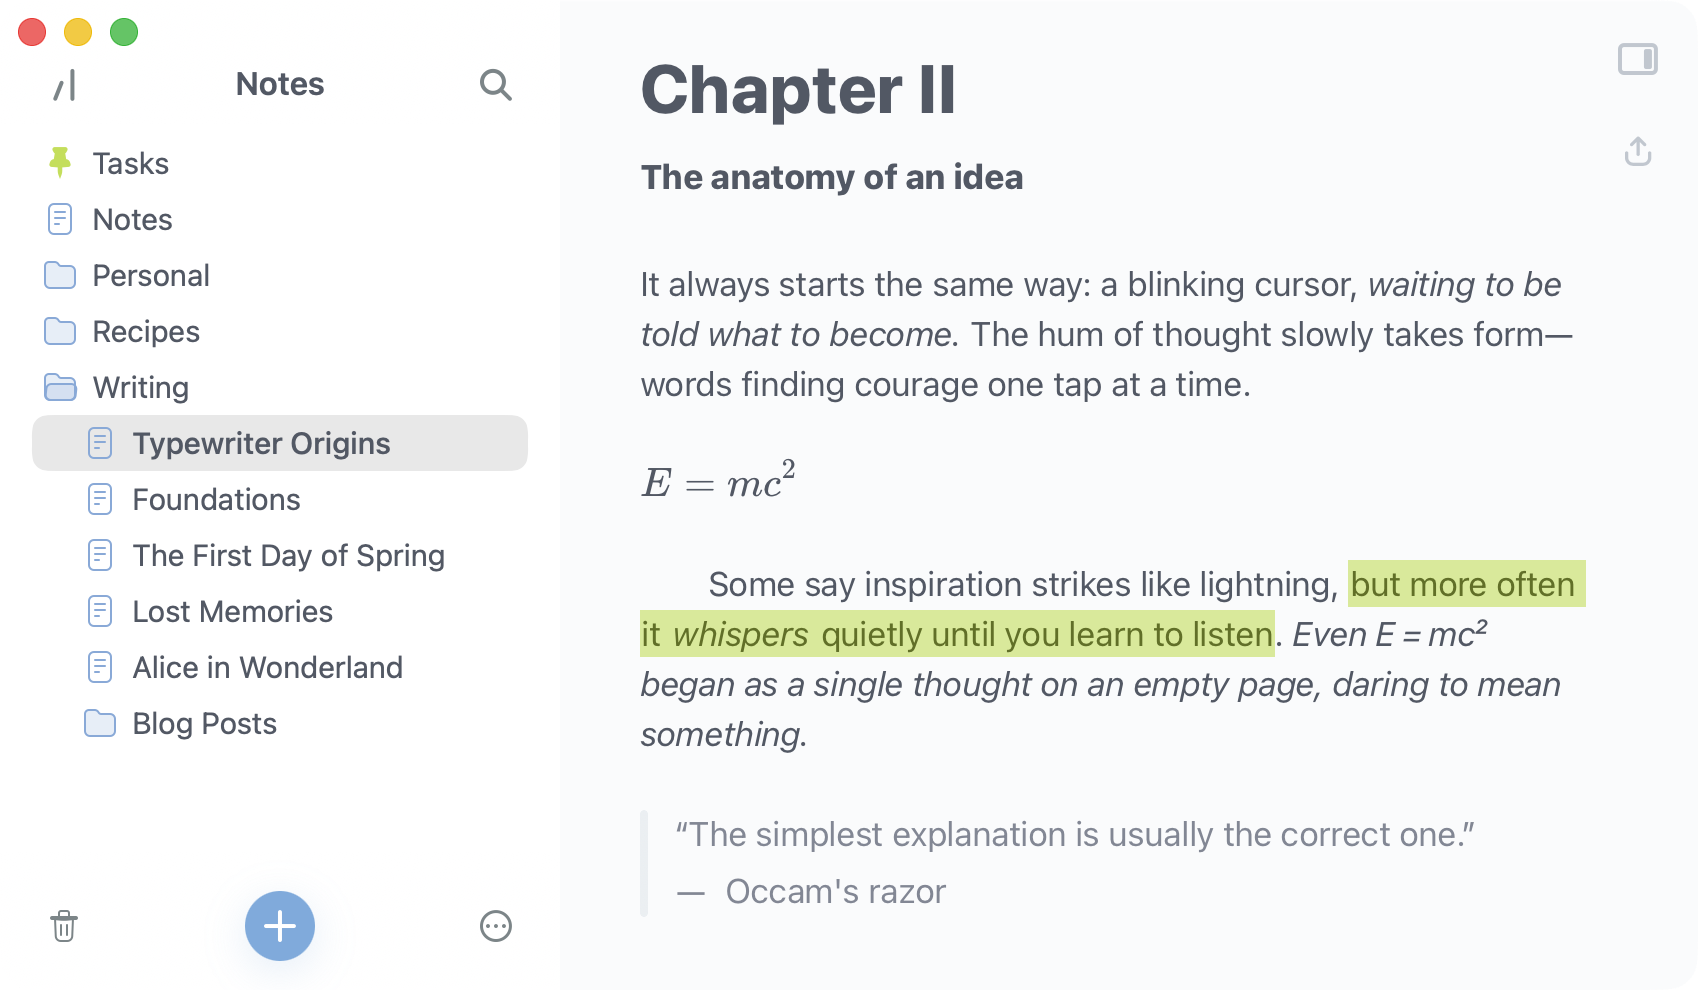Open the Blog Posts subfolder
This screenshot has width=1698, height=990.
tap(204, 723)
